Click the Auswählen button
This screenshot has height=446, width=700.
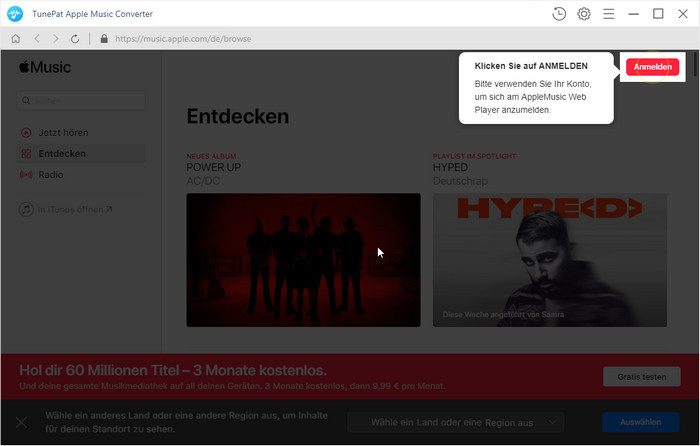click(x=641, y=422)
